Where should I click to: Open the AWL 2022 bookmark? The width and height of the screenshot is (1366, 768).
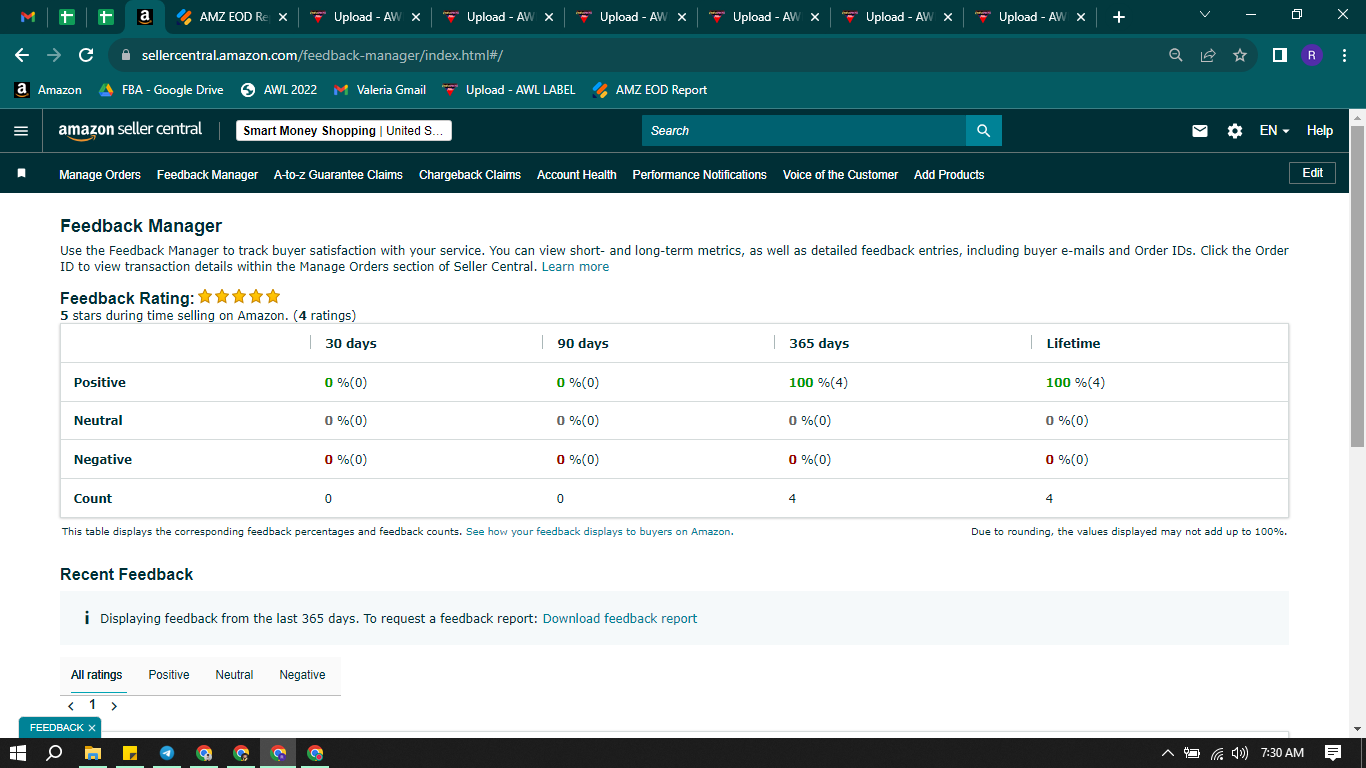point(279,90)
